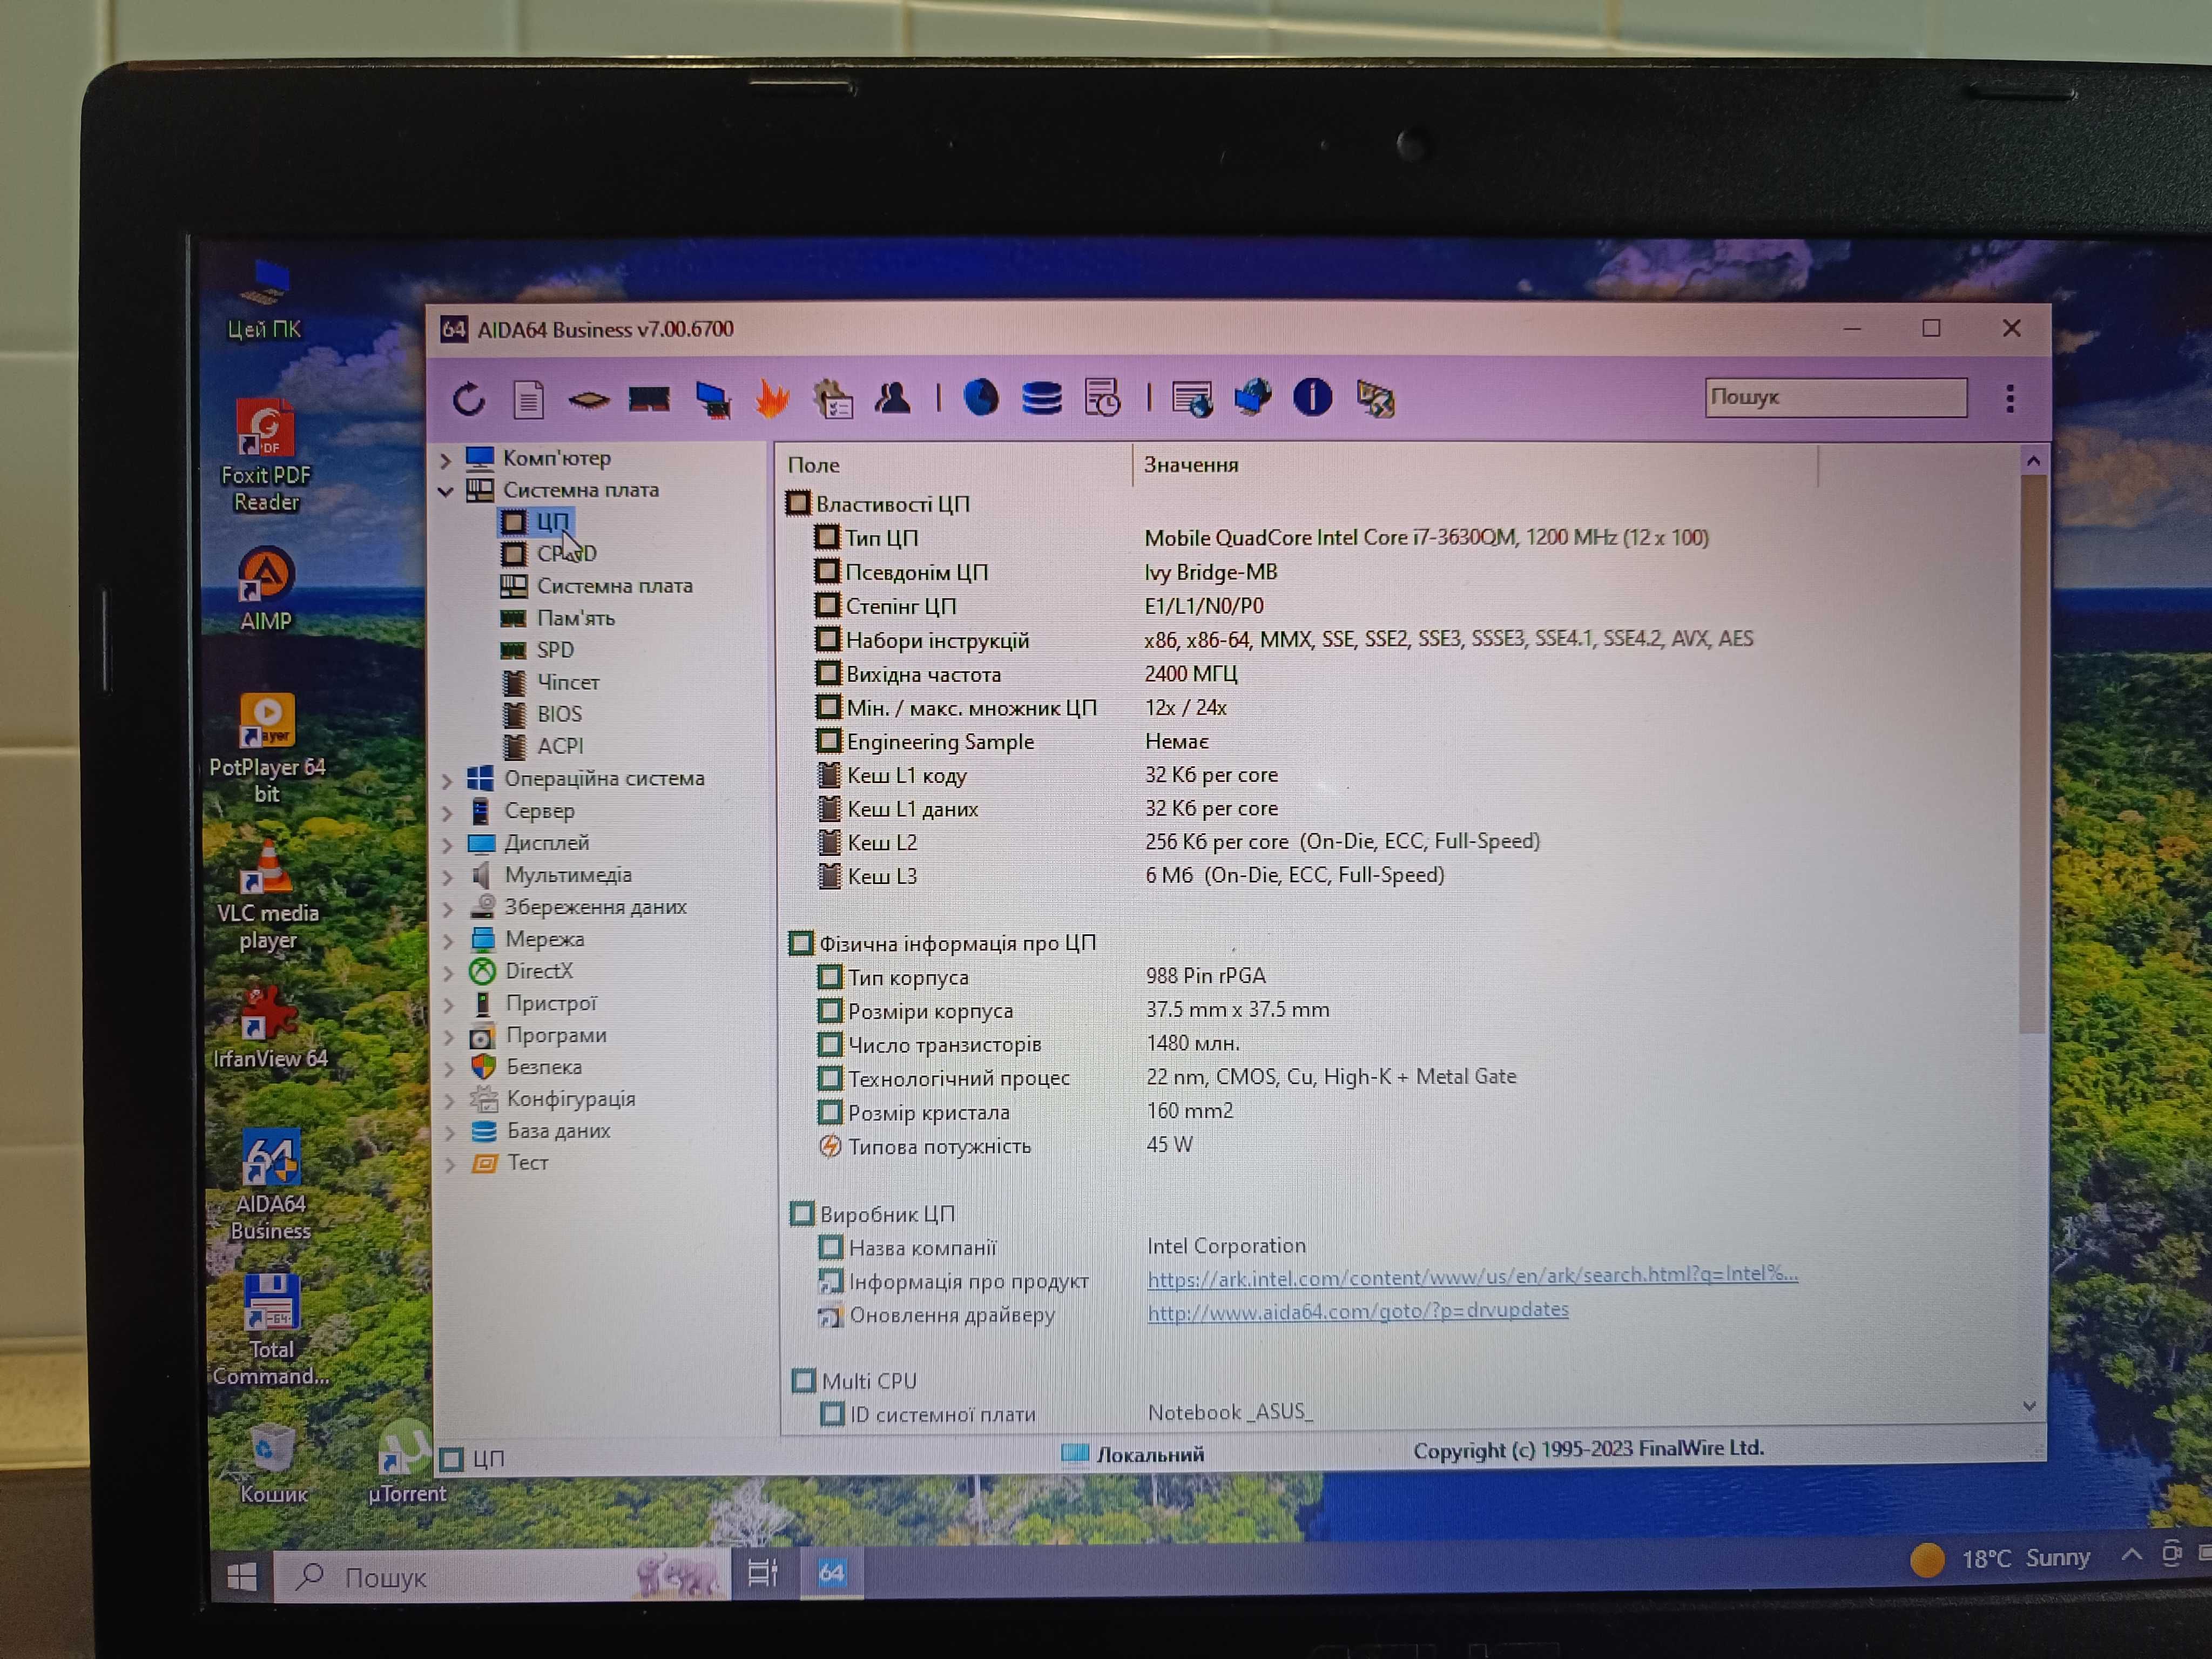Open the Кошик recycle bin icon
2212x1659 pixels.
pyautogui.click(x=273, y=1465)
